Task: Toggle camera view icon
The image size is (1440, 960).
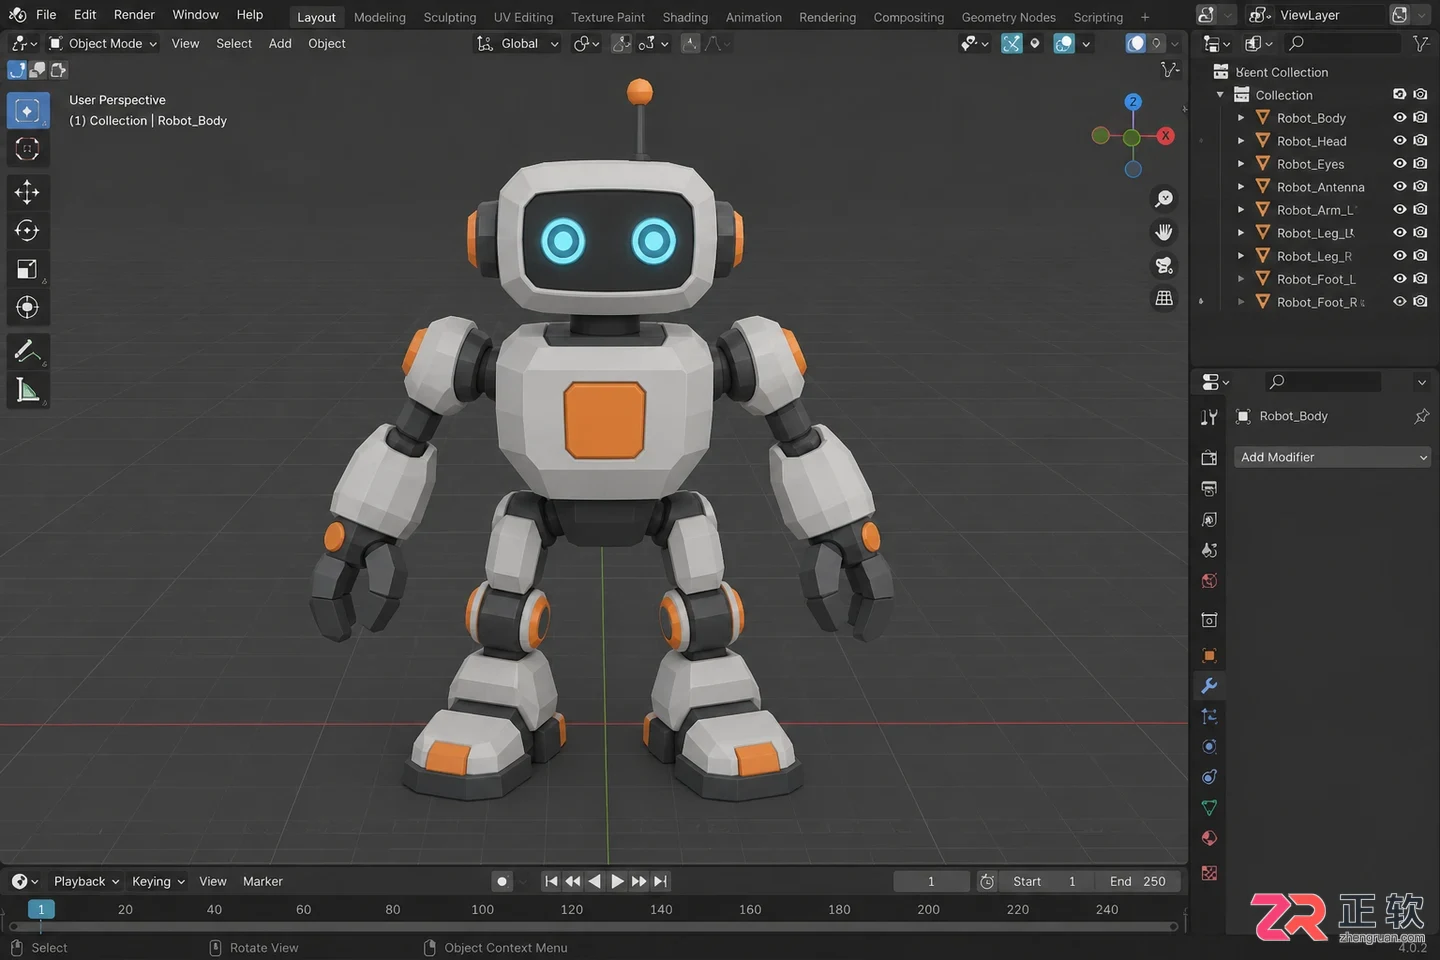Action: 1164,265
